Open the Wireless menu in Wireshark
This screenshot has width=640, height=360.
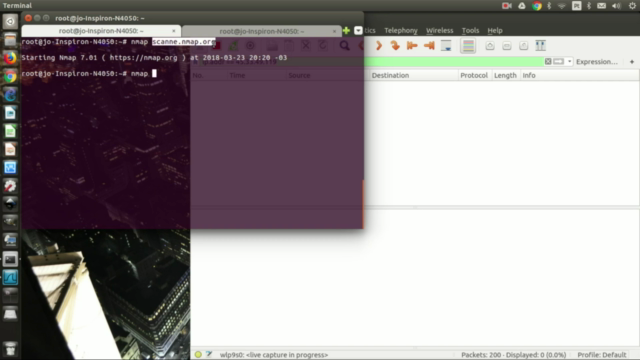click(x=440, y=31)
